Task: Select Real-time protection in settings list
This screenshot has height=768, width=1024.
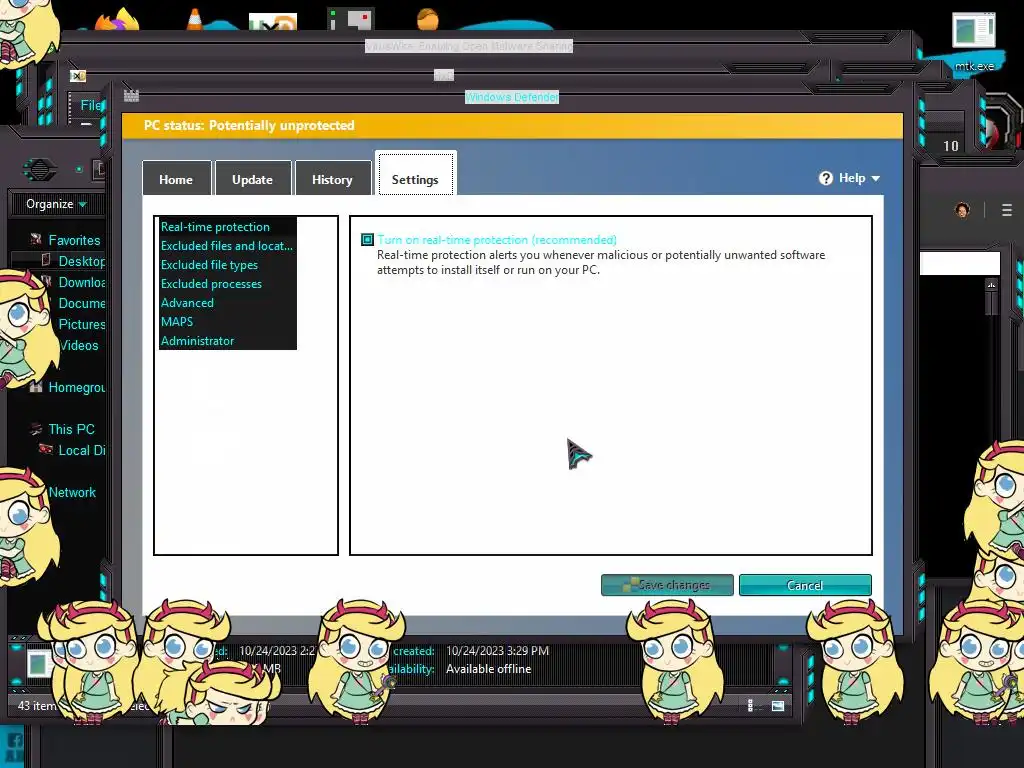Action: [x=215, y=227]
